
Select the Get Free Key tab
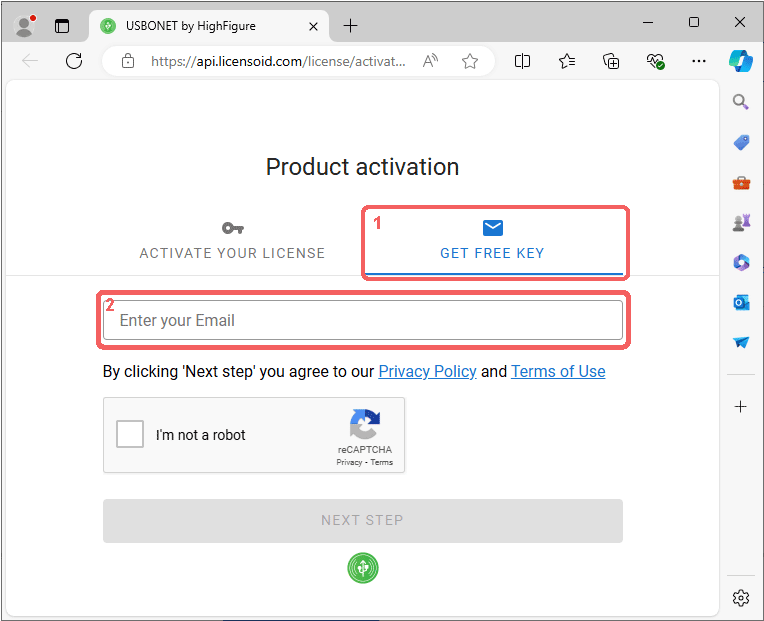click(x=493, y=241)
